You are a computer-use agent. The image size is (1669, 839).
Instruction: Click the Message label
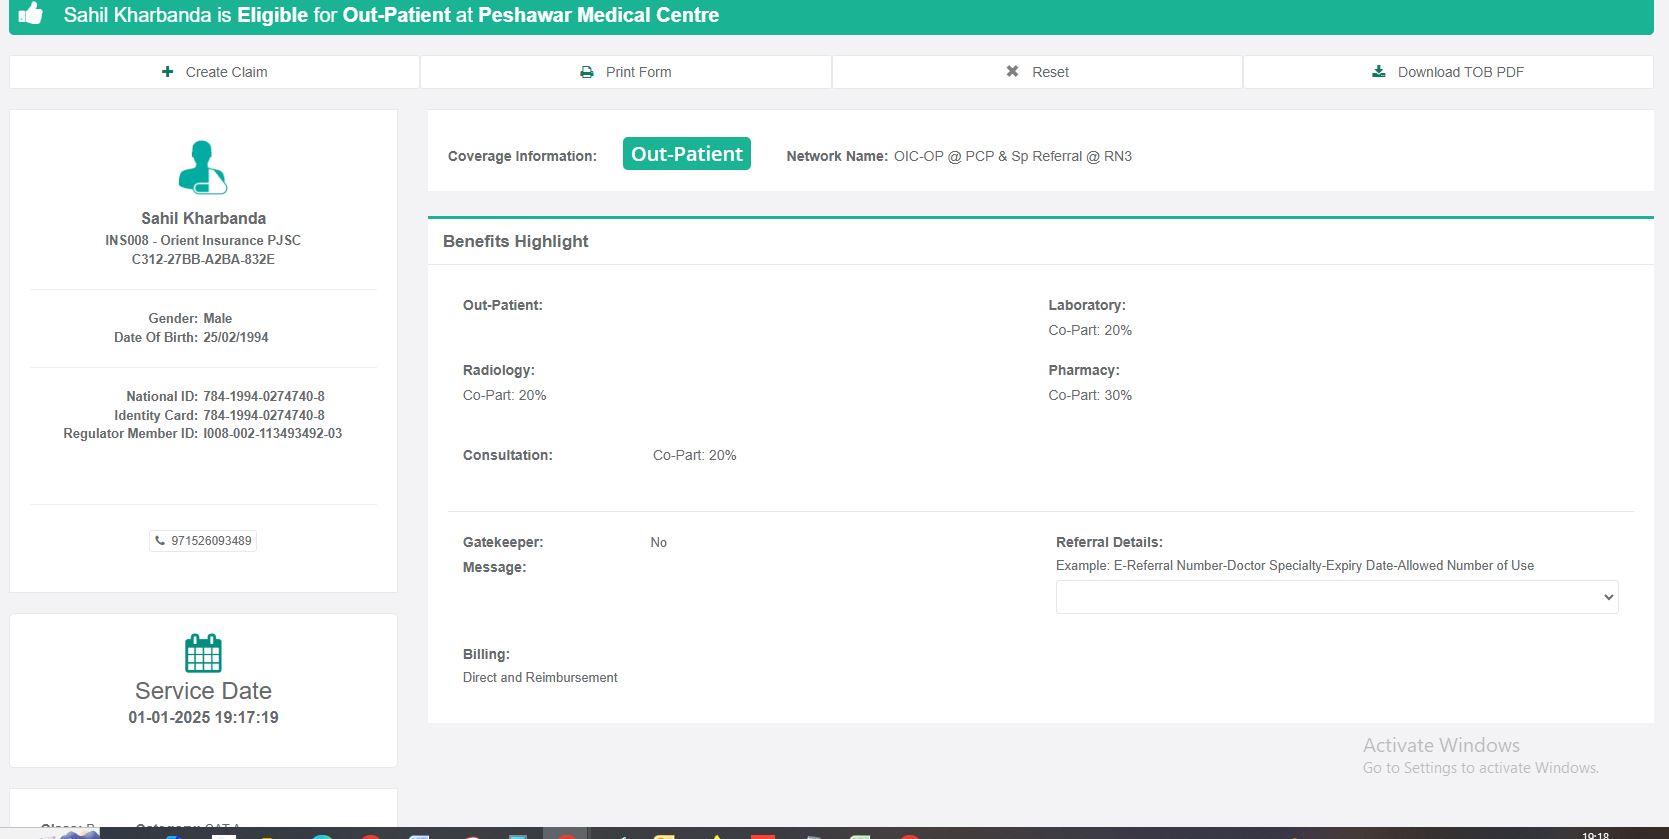pos(495,567)
